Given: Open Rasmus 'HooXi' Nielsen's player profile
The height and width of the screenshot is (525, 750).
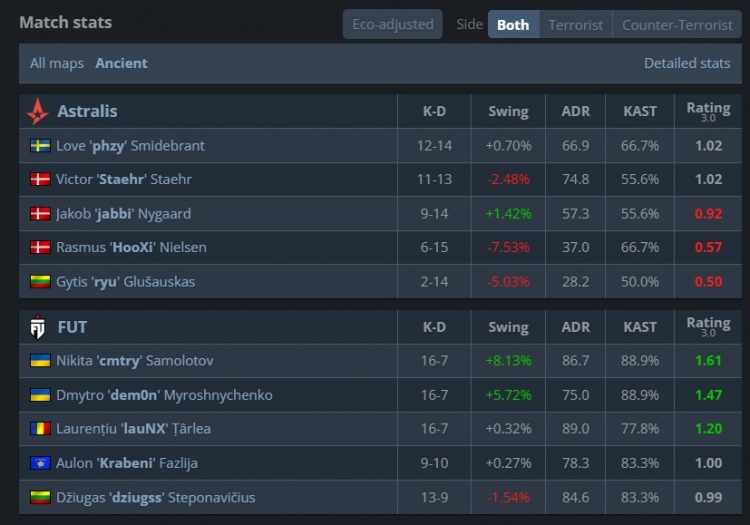Looking at the screenshot, I should coord(131,248).
